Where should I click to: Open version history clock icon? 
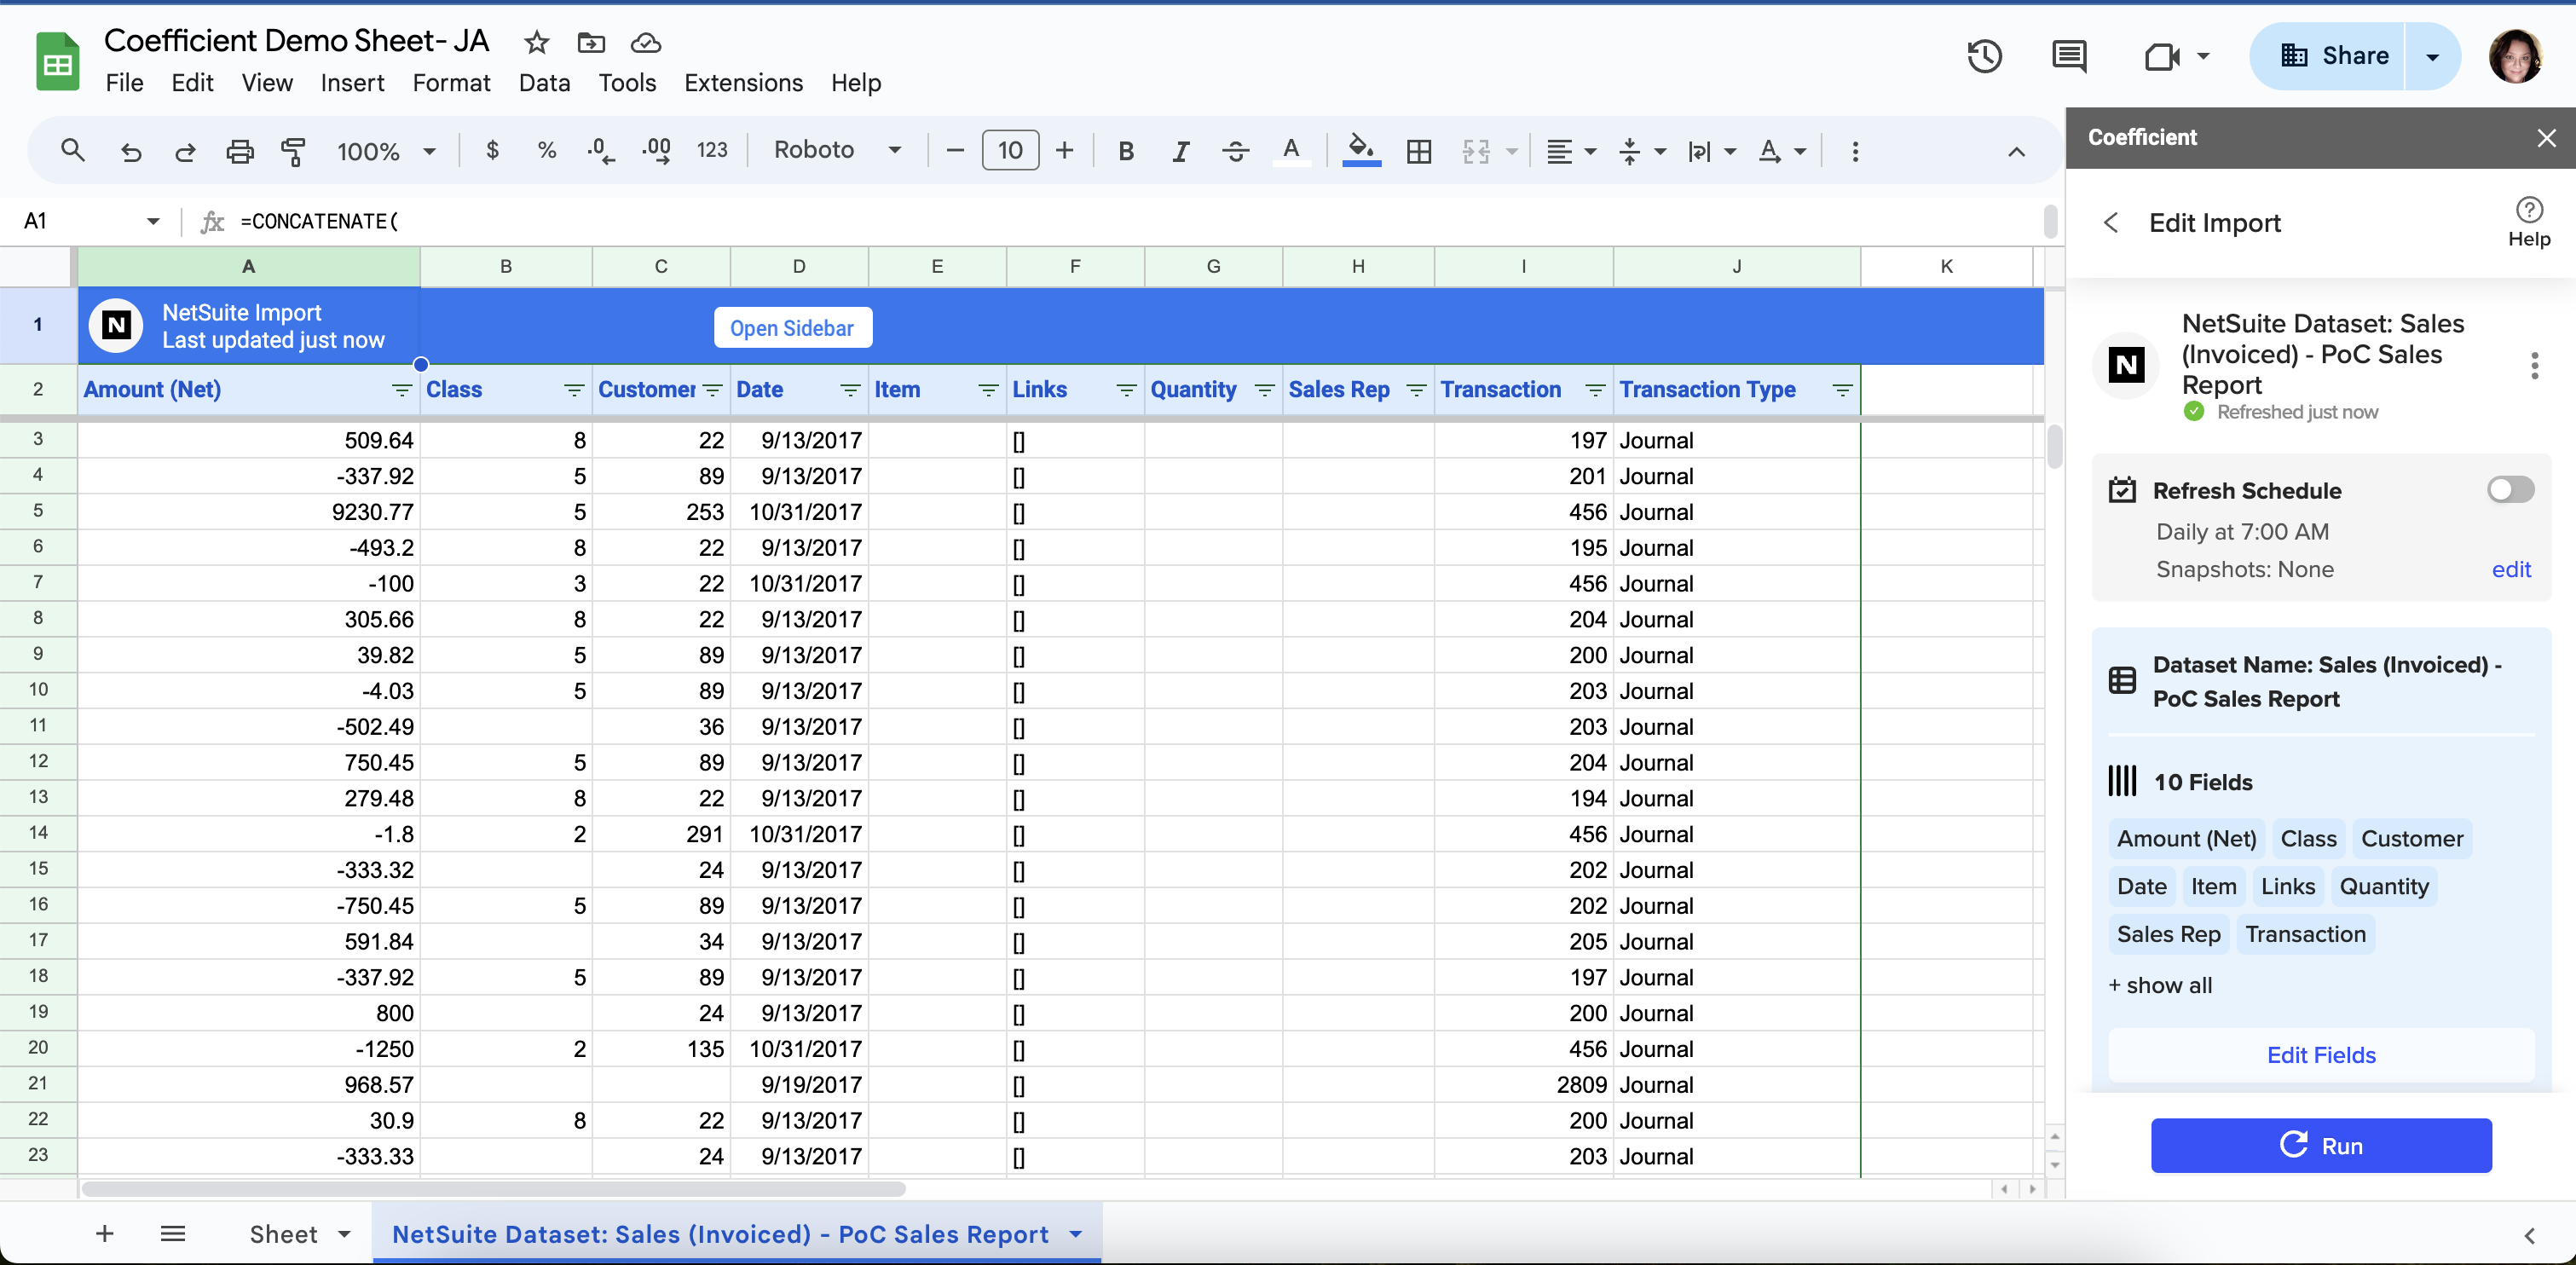click(x=1985, y=56)
